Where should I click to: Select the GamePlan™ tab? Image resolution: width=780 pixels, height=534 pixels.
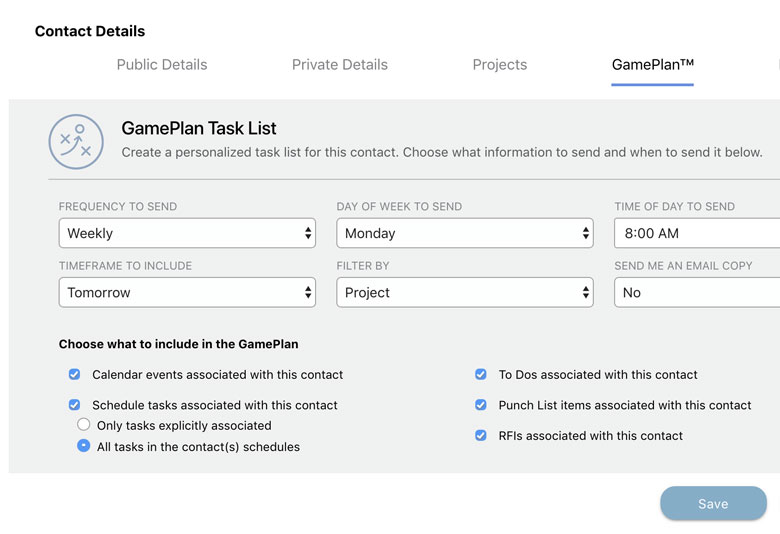point(653,65)
